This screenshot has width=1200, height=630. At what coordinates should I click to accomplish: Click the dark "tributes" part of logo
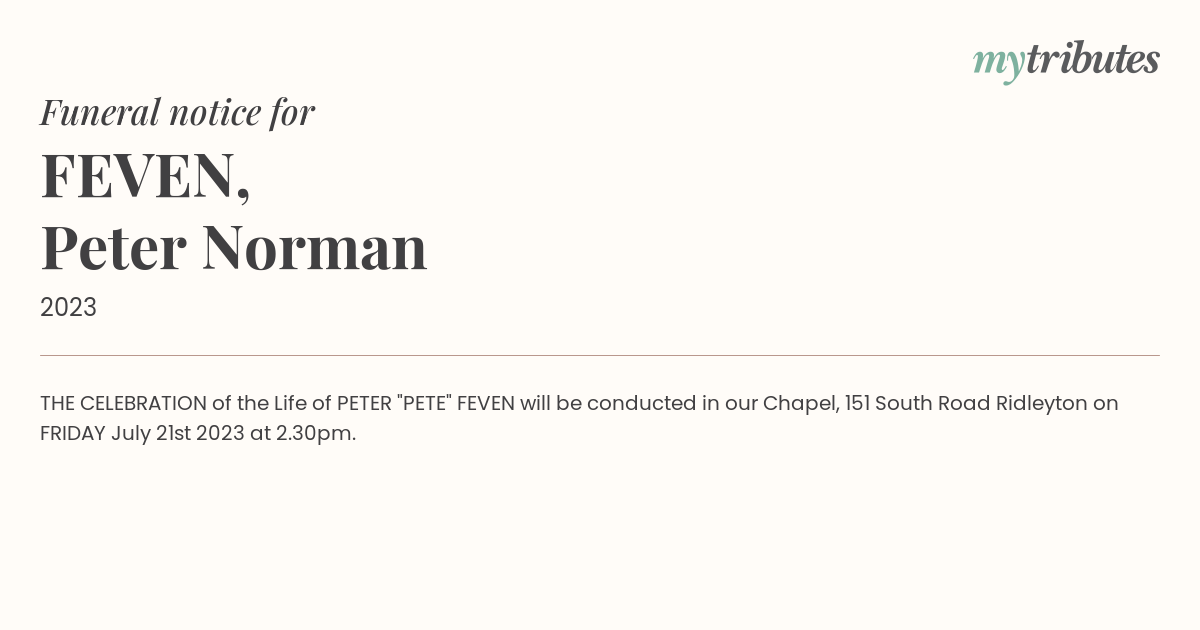(1093, 59)
